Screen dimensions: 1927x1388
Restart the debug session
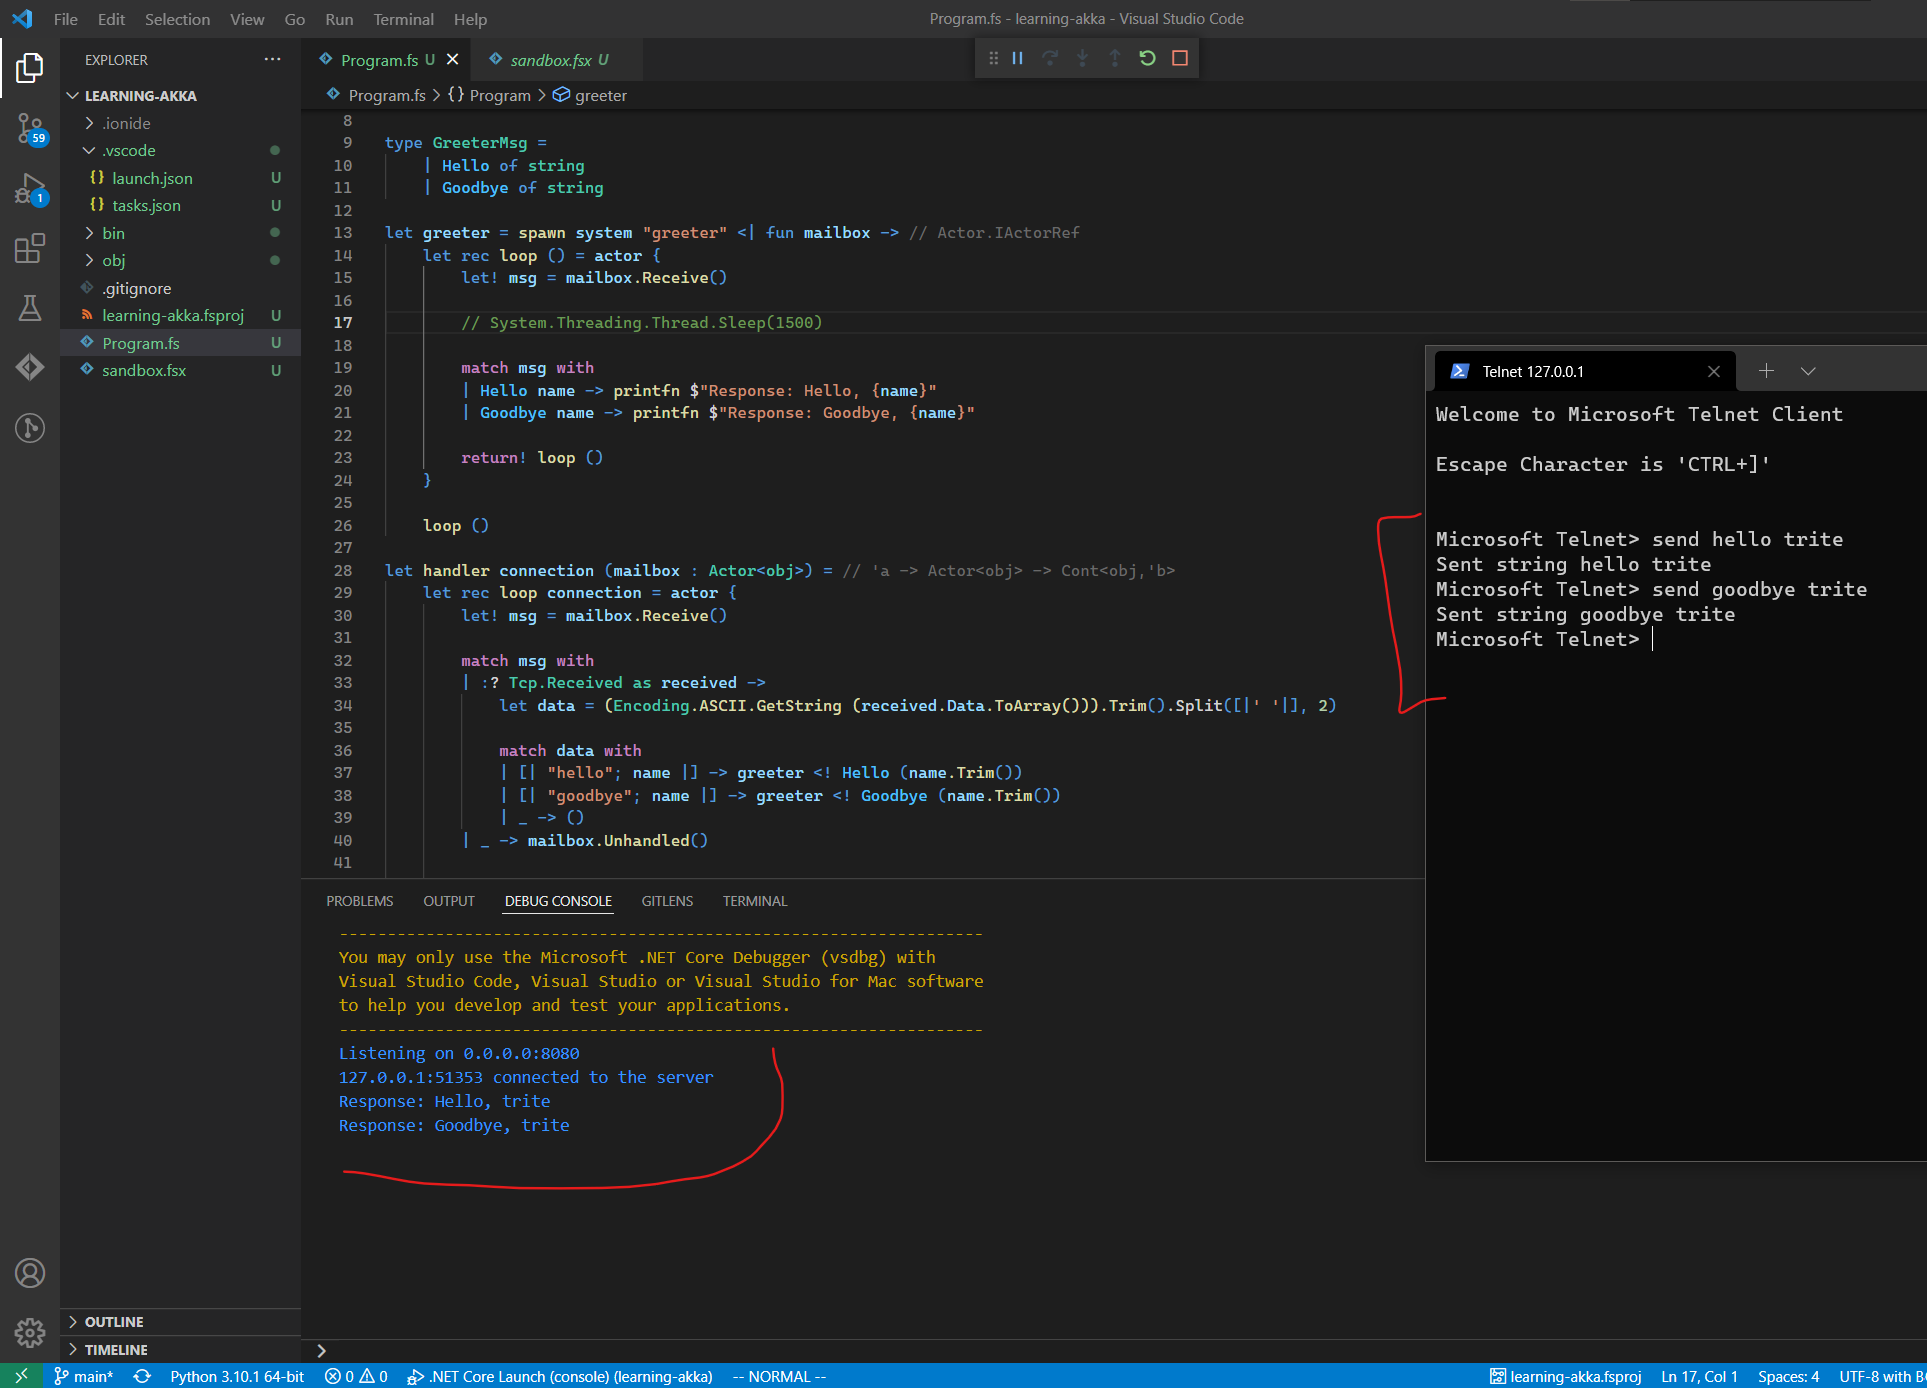point(1147,58)
